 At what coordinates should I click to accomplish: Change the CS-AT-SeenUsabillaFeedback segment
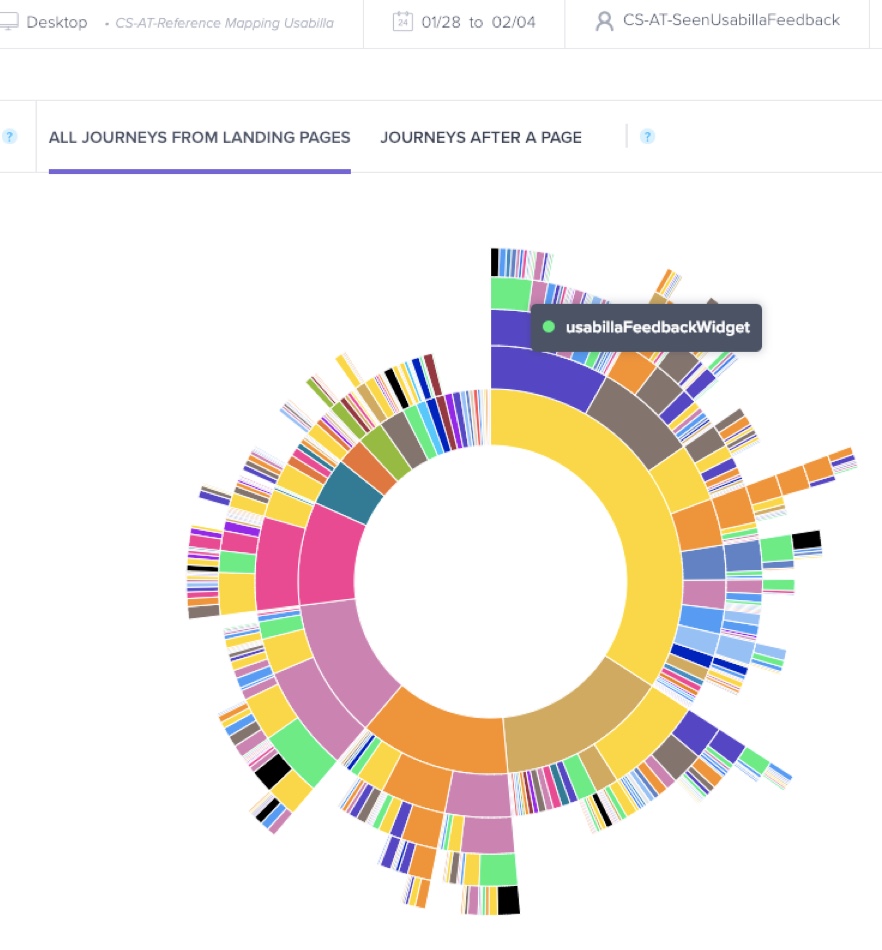[x=731, y=20]
